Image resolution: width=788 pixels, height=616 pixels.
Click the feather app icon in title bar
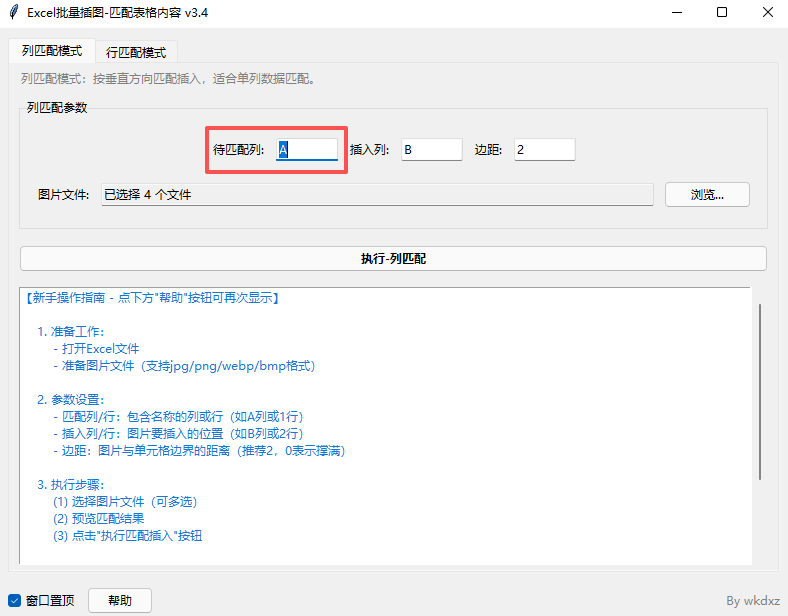point(15,12)
